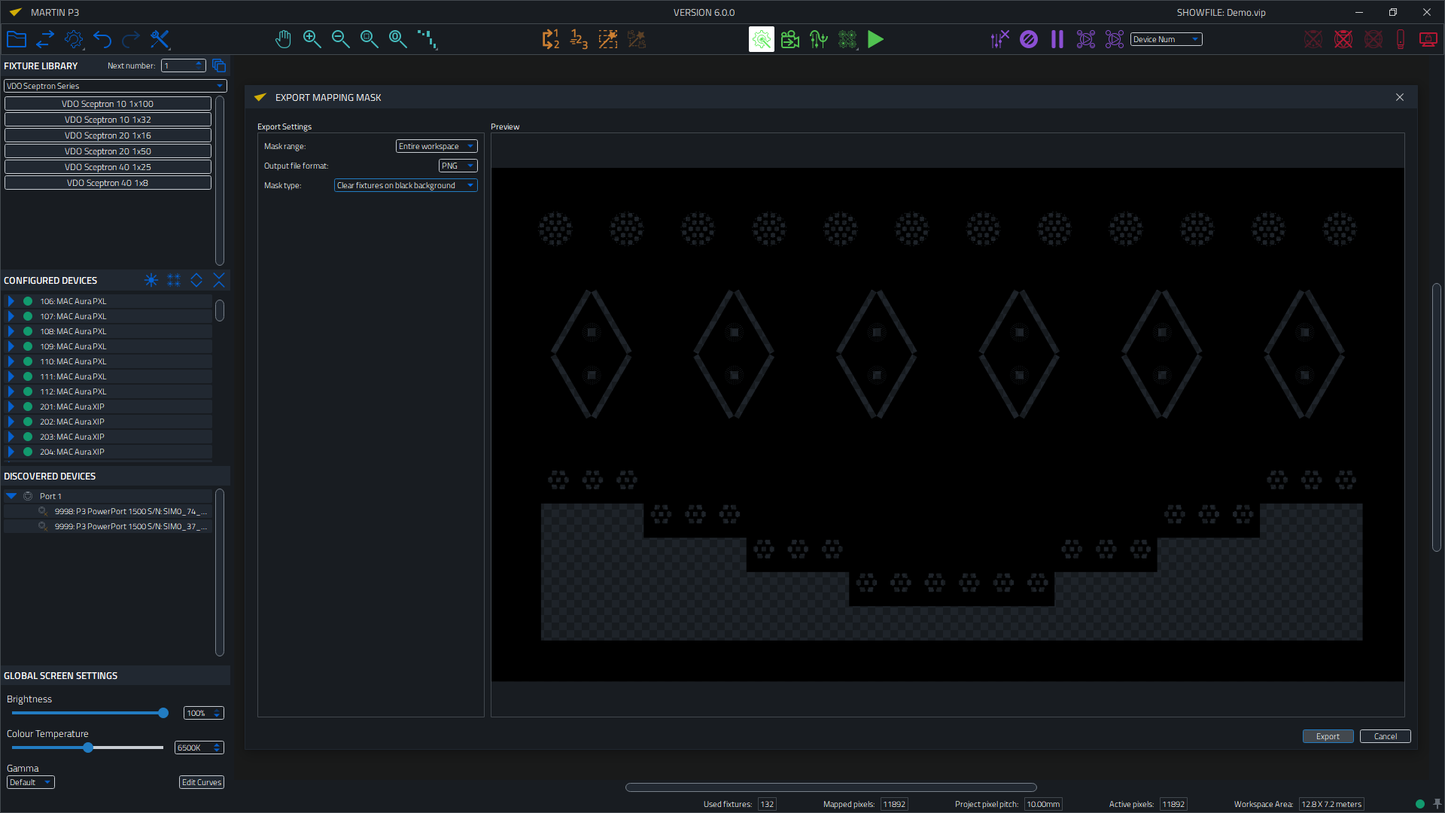Image resolution: width=1445 pixels, height=813 pixels.
Task: Open the Mask range dropdown
Action: coord(436,146)
